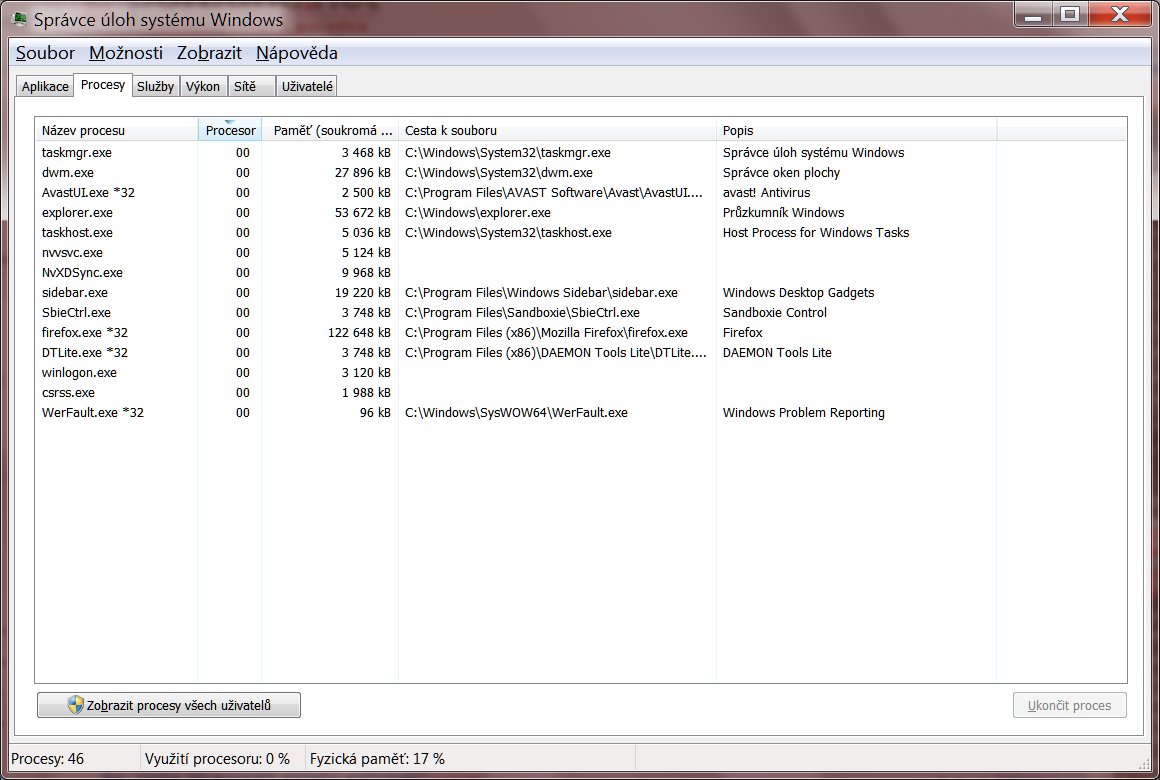
Task: Sort by Popis column header
Action: tap(857, 130)
